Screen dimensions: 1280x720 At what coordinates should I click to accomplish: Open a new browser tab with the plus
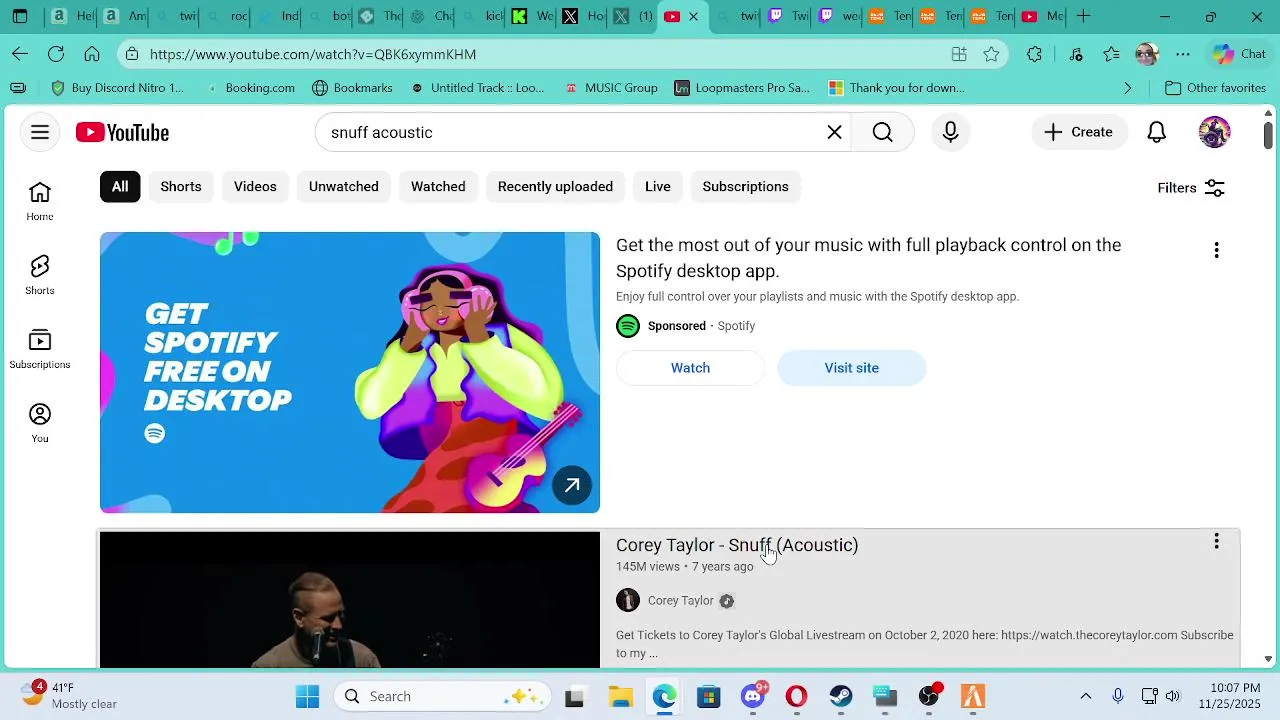pos(1083,16)
